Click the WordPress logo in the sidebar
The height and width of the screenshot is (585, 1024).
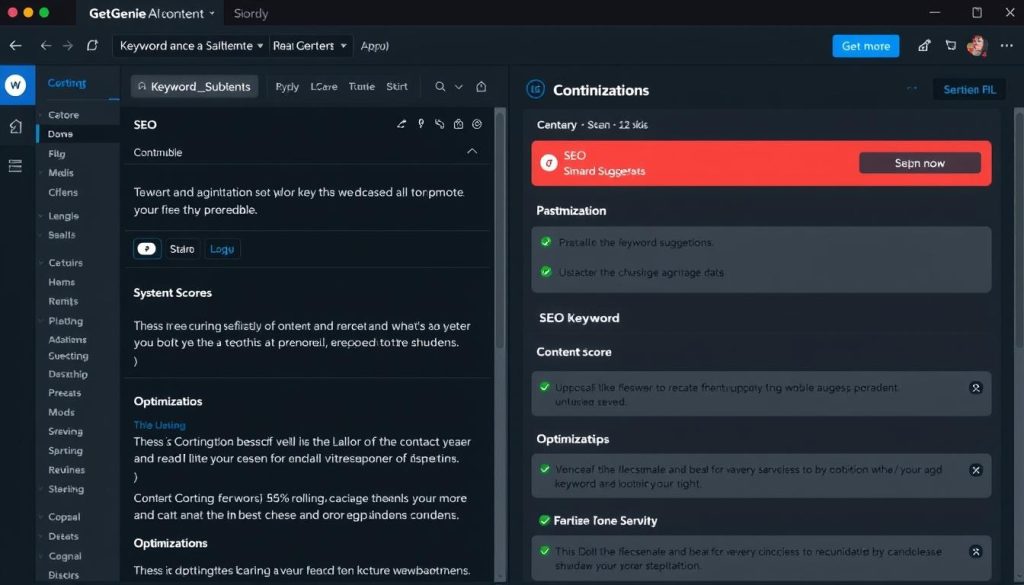tap(15, 86)
